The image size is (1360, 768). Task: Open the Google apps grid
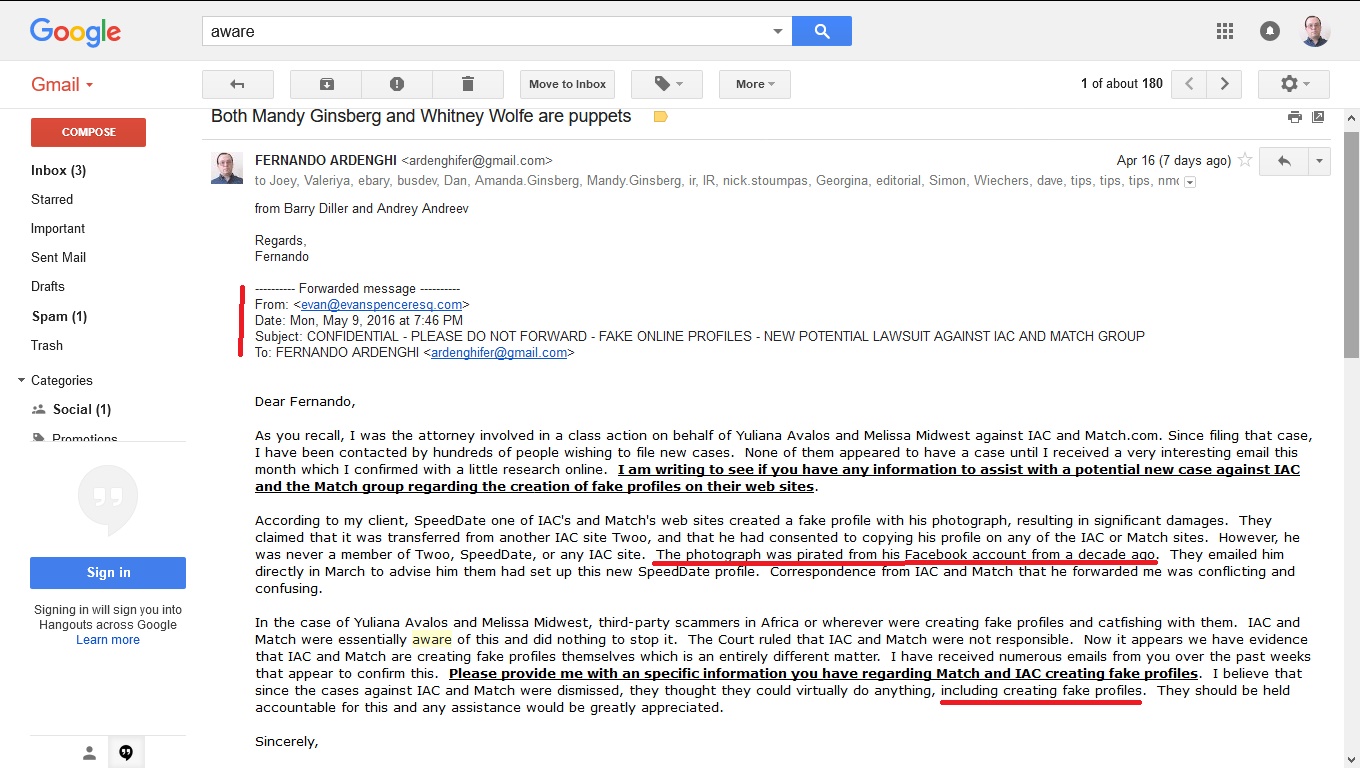(1225, 31)
